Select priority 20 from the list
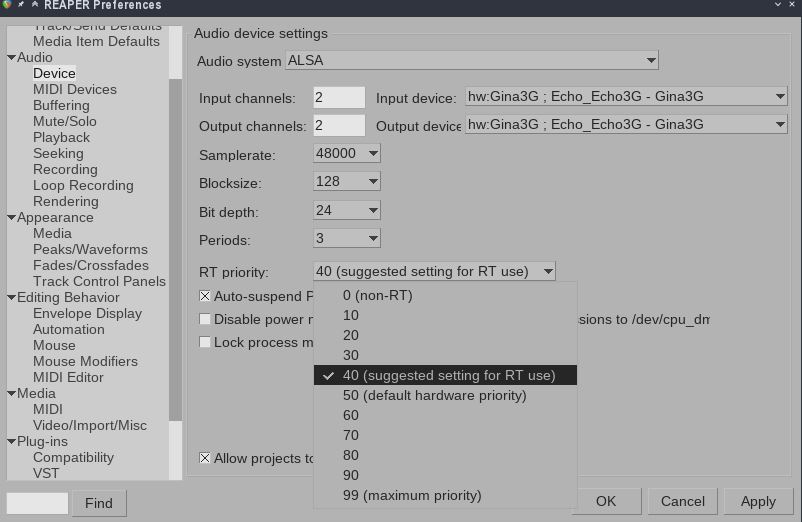 [x=445, y=335]
